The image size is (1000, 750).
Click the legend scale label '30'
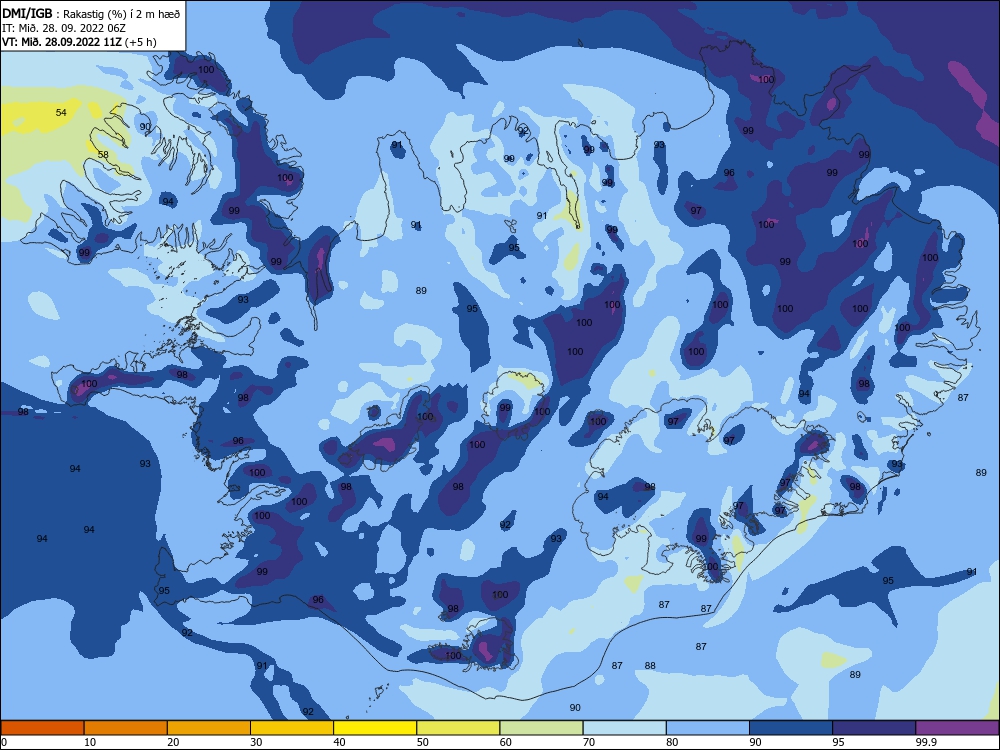click(x=256, y=742)
